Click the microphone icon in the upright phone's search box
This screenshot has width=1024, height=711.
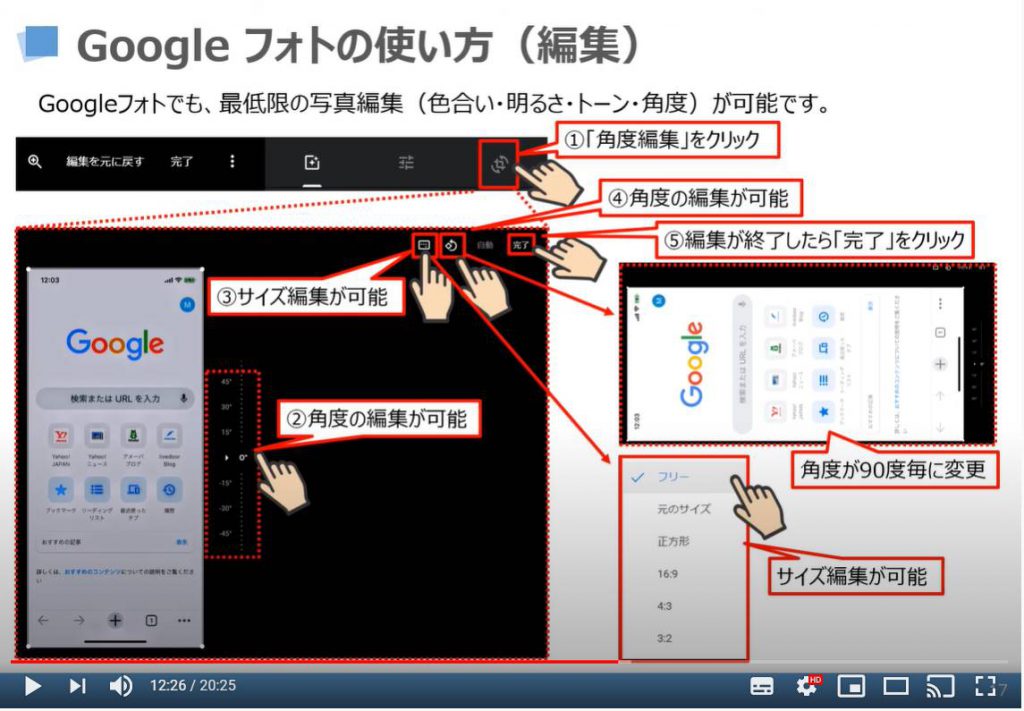point(184,398)
